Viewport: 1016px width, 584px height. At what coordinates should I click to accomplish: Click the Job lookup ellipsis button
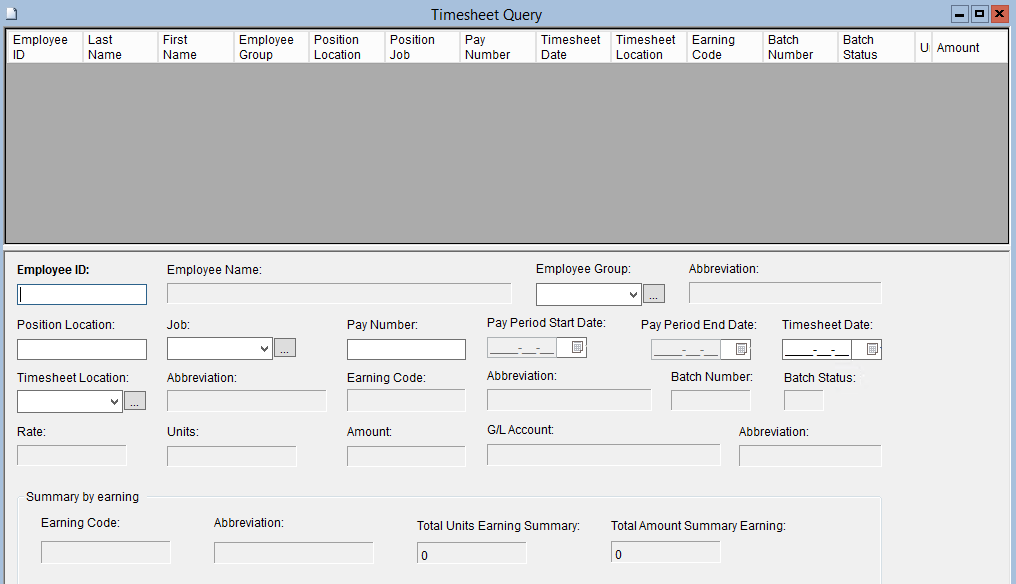pyautogui.click(x=285, y=348)
